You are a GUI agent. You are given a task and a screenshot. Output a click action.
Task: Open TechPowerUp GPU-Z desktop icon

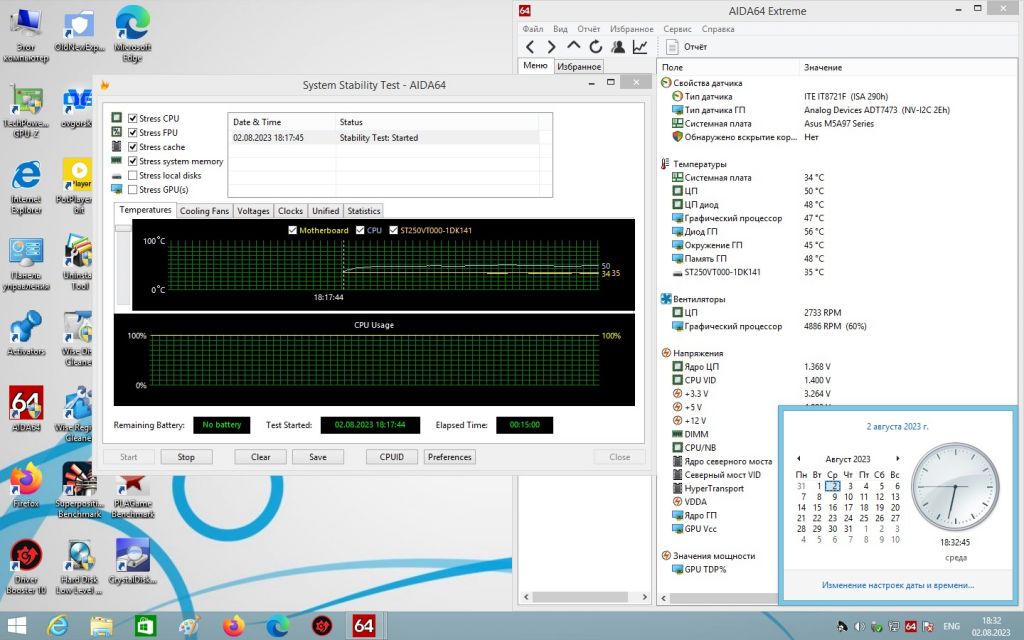pos(26,111)
